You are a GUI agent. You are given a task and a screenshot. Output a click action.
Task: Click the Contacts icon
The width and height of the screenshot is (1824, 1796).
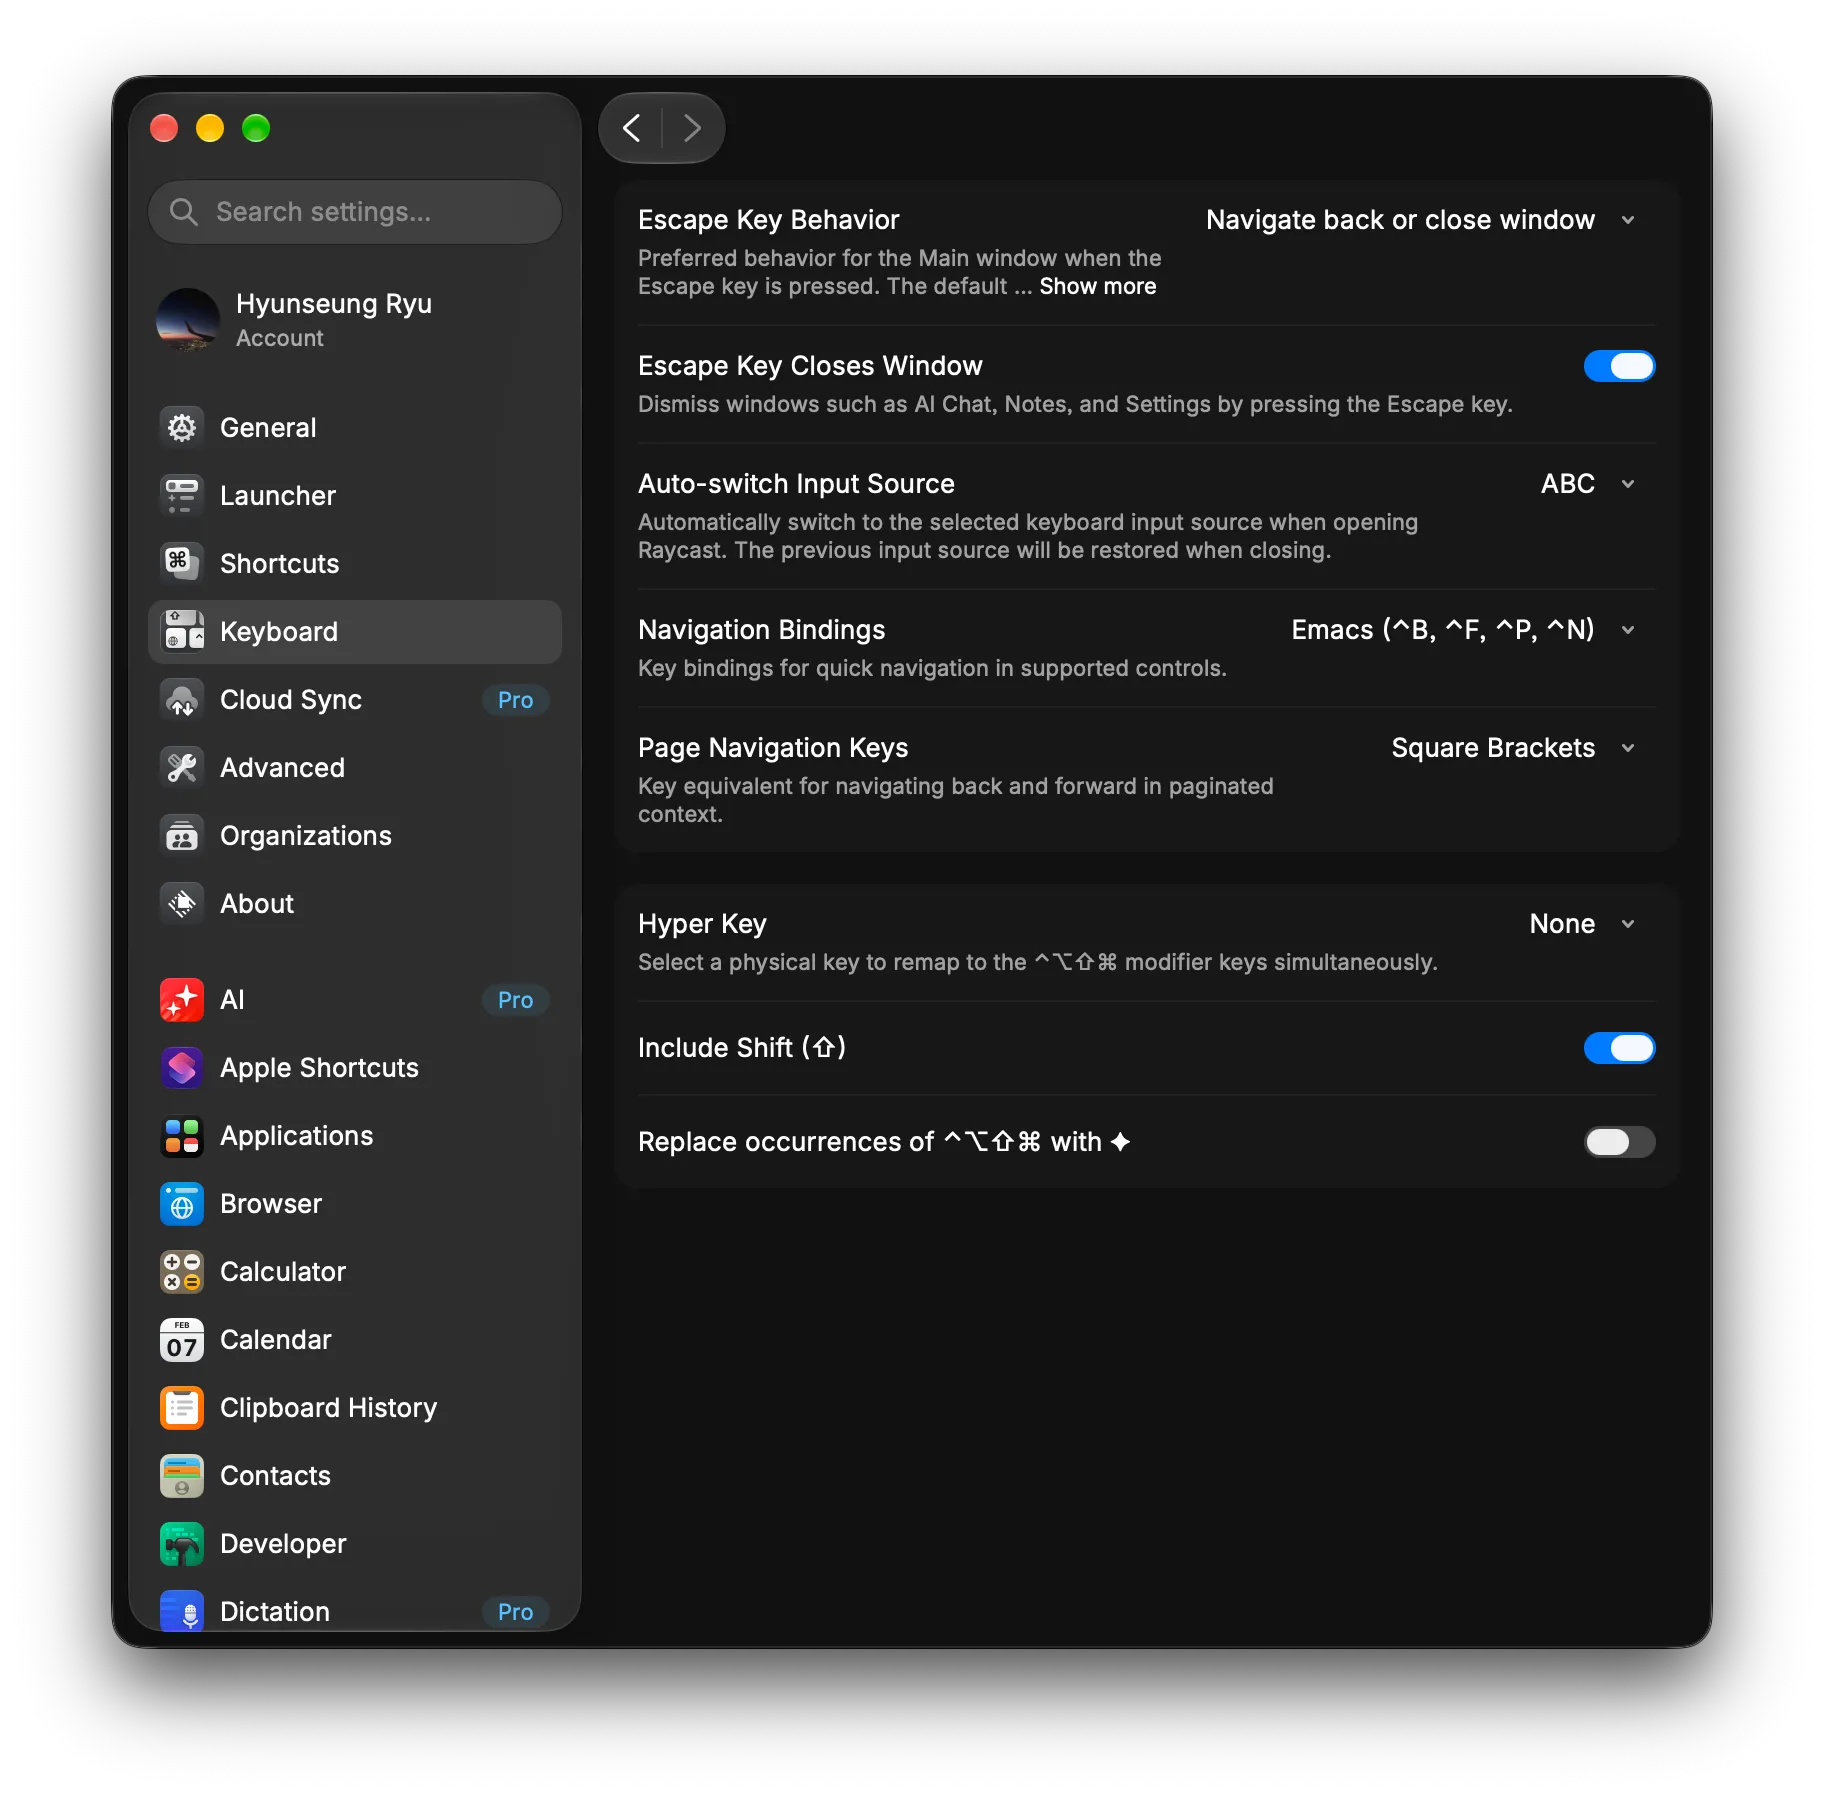(x=182, y=1476)
